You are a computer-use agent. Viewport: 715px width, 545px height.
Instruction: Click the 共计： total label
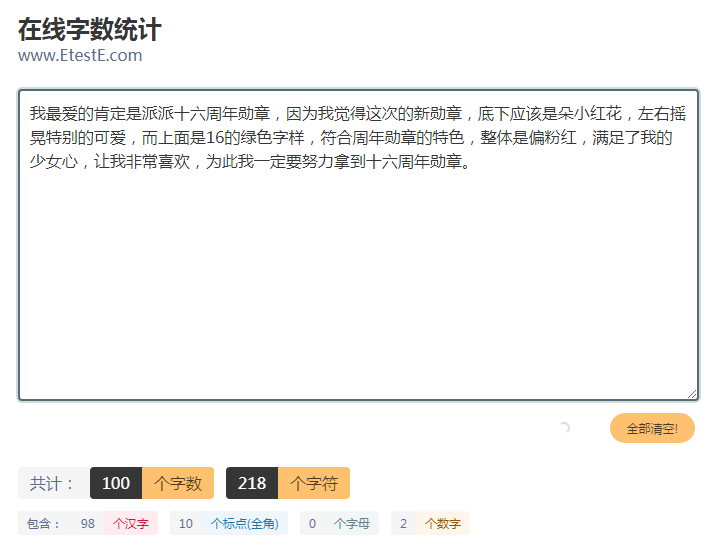point(53,483)
